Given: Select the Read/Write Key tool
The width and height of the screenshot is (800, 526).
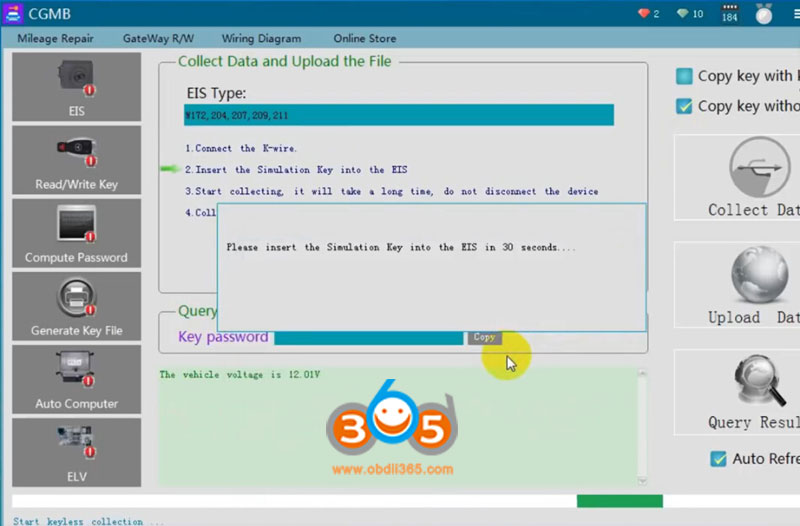Looking at the screenshot, I should pos(76,160).
